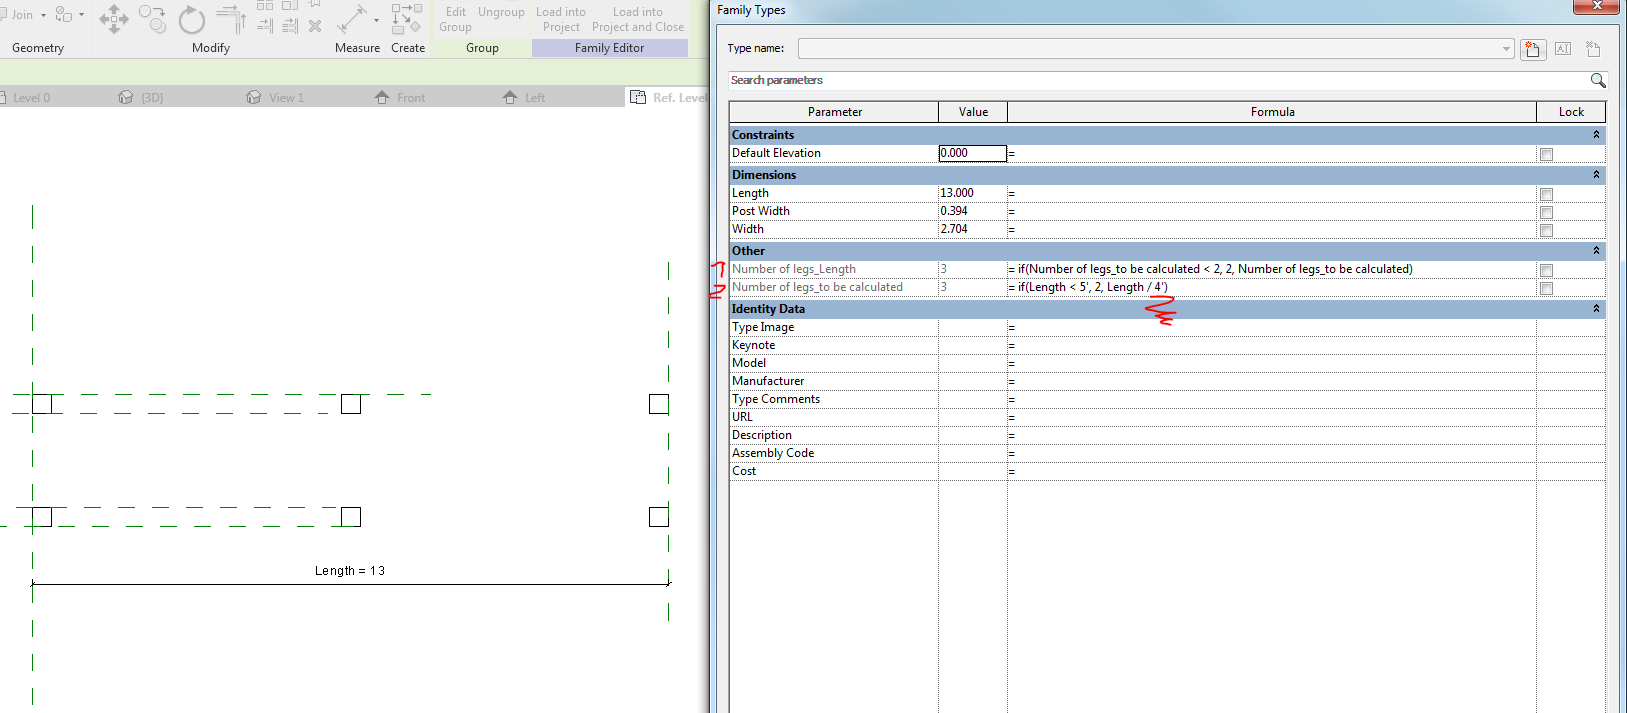This screenshot has height=713, width=1627.
Task: Click the Length value cell 13.000
Action: [x=972, y=193]
